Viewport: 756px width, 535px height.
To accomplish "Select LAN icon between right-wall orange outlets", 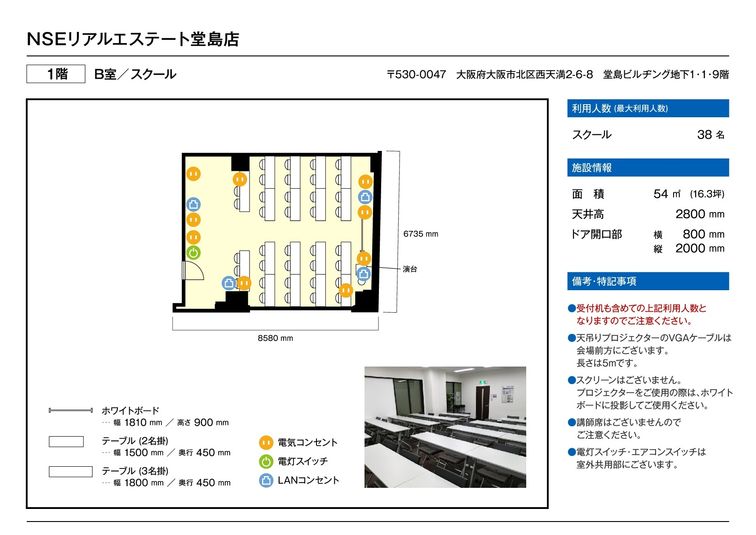I will pyautogui.click(x=365, y=197).
